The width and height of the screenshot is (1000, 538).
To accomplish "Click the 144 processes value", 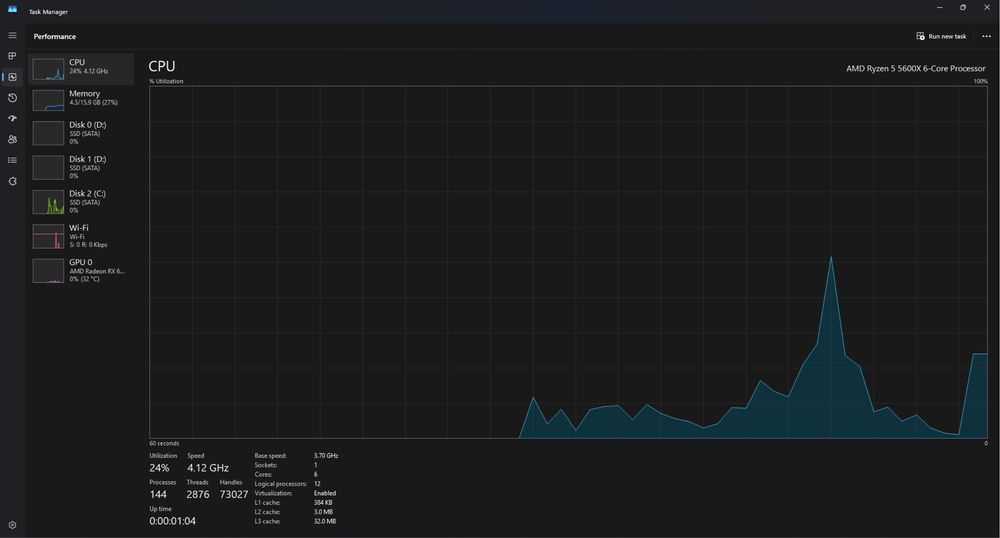I will tap(158, 495).
